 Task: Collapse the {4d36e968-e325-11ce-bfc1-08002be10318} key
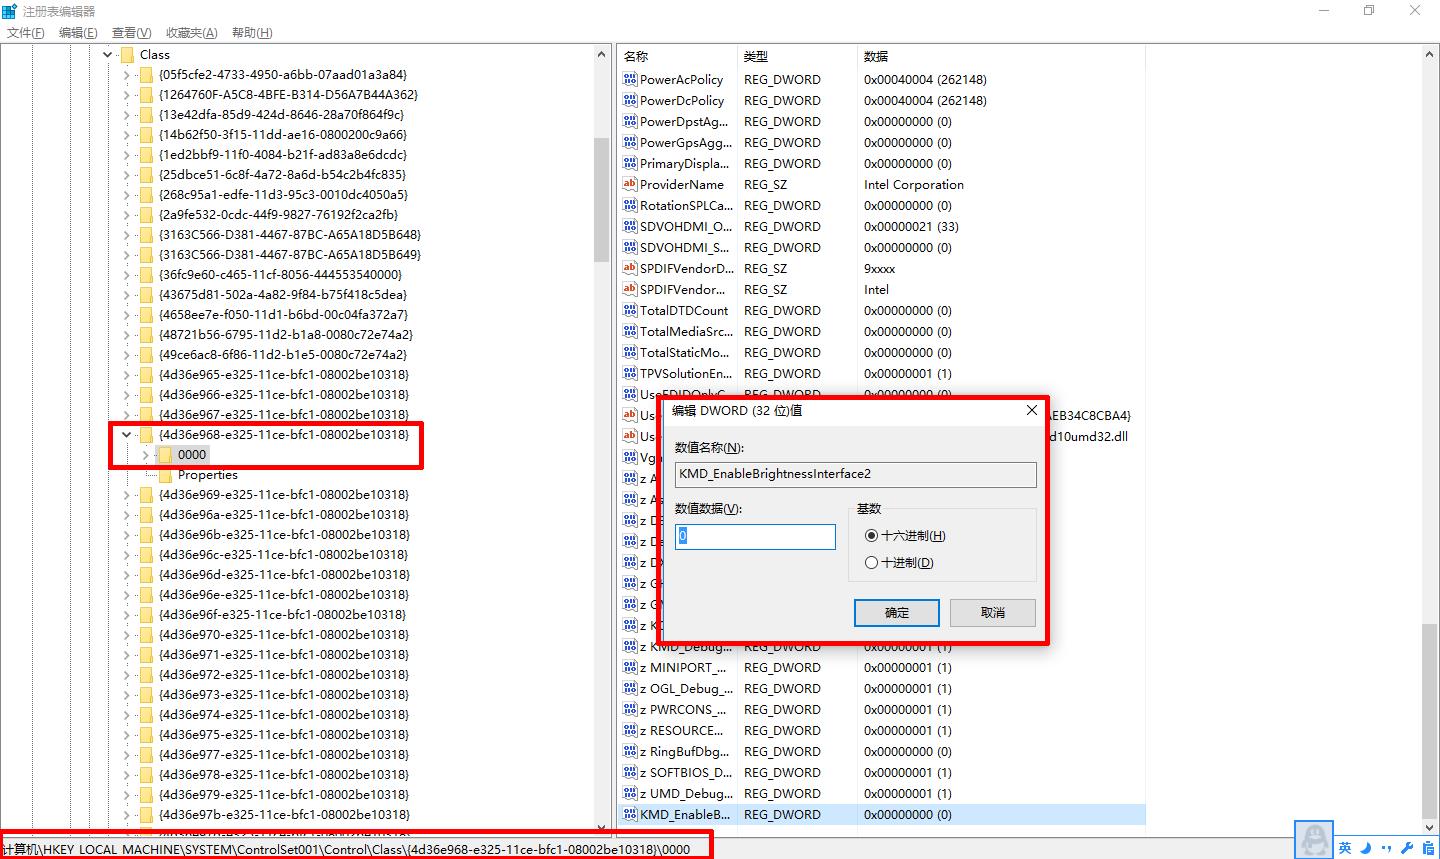[x=126, y=435]
